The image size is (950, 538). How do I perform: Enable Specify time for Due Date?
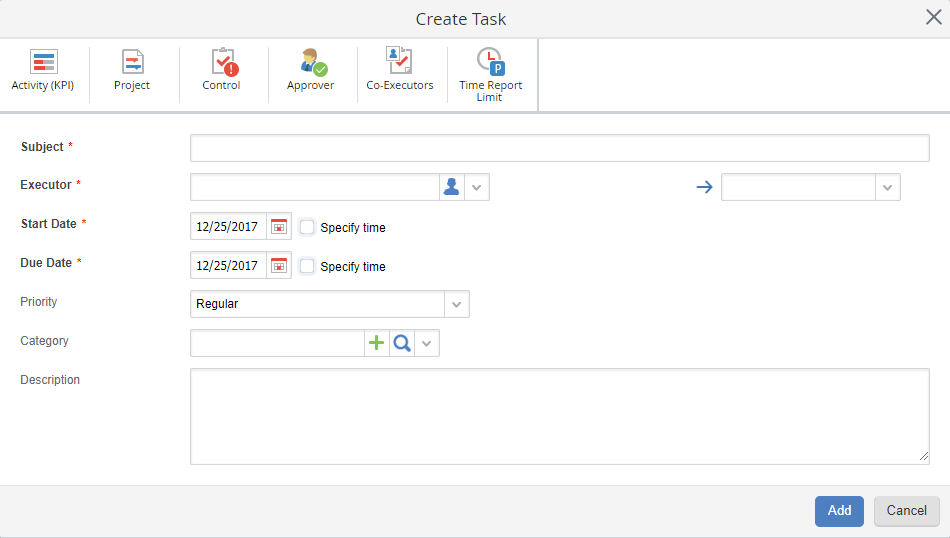(x=308, y=266)
